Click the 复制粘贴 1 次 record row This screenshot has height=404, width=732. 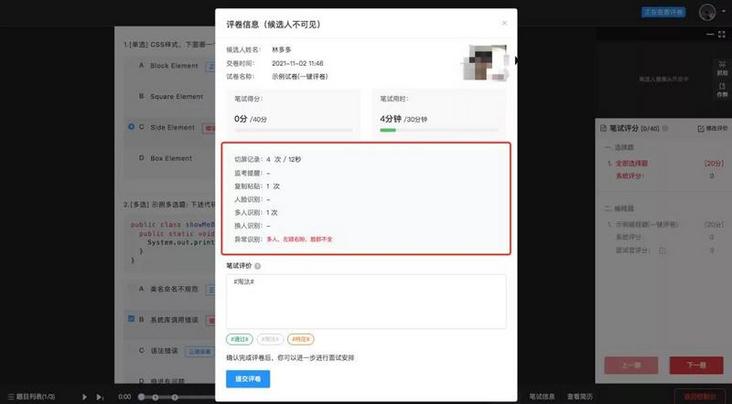pos(257,186)
